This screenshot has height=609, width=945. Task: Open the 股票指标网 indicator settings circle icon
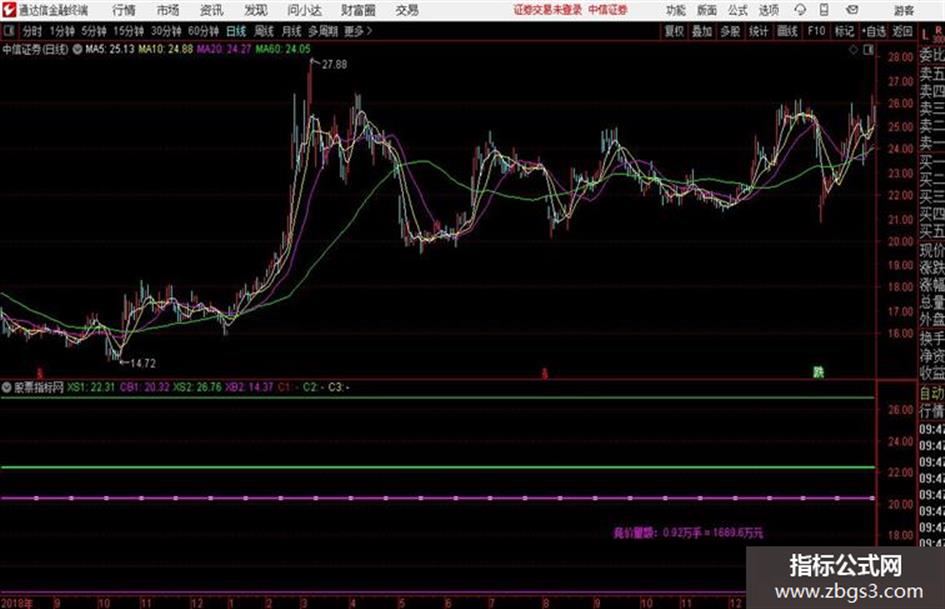click(7, 387)
